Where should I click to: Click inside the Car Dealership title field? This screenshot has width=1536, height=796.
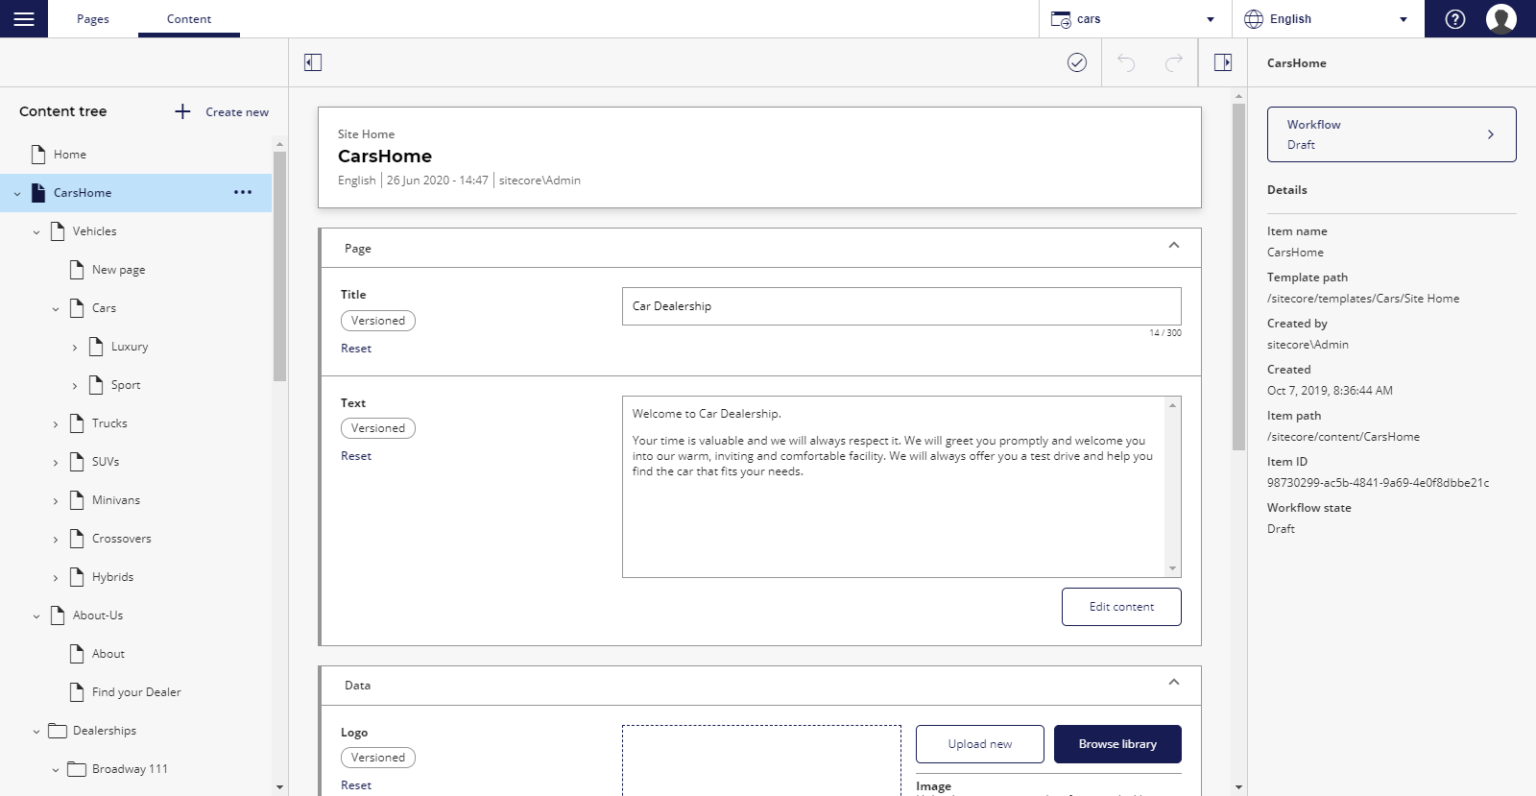[900, 306]
